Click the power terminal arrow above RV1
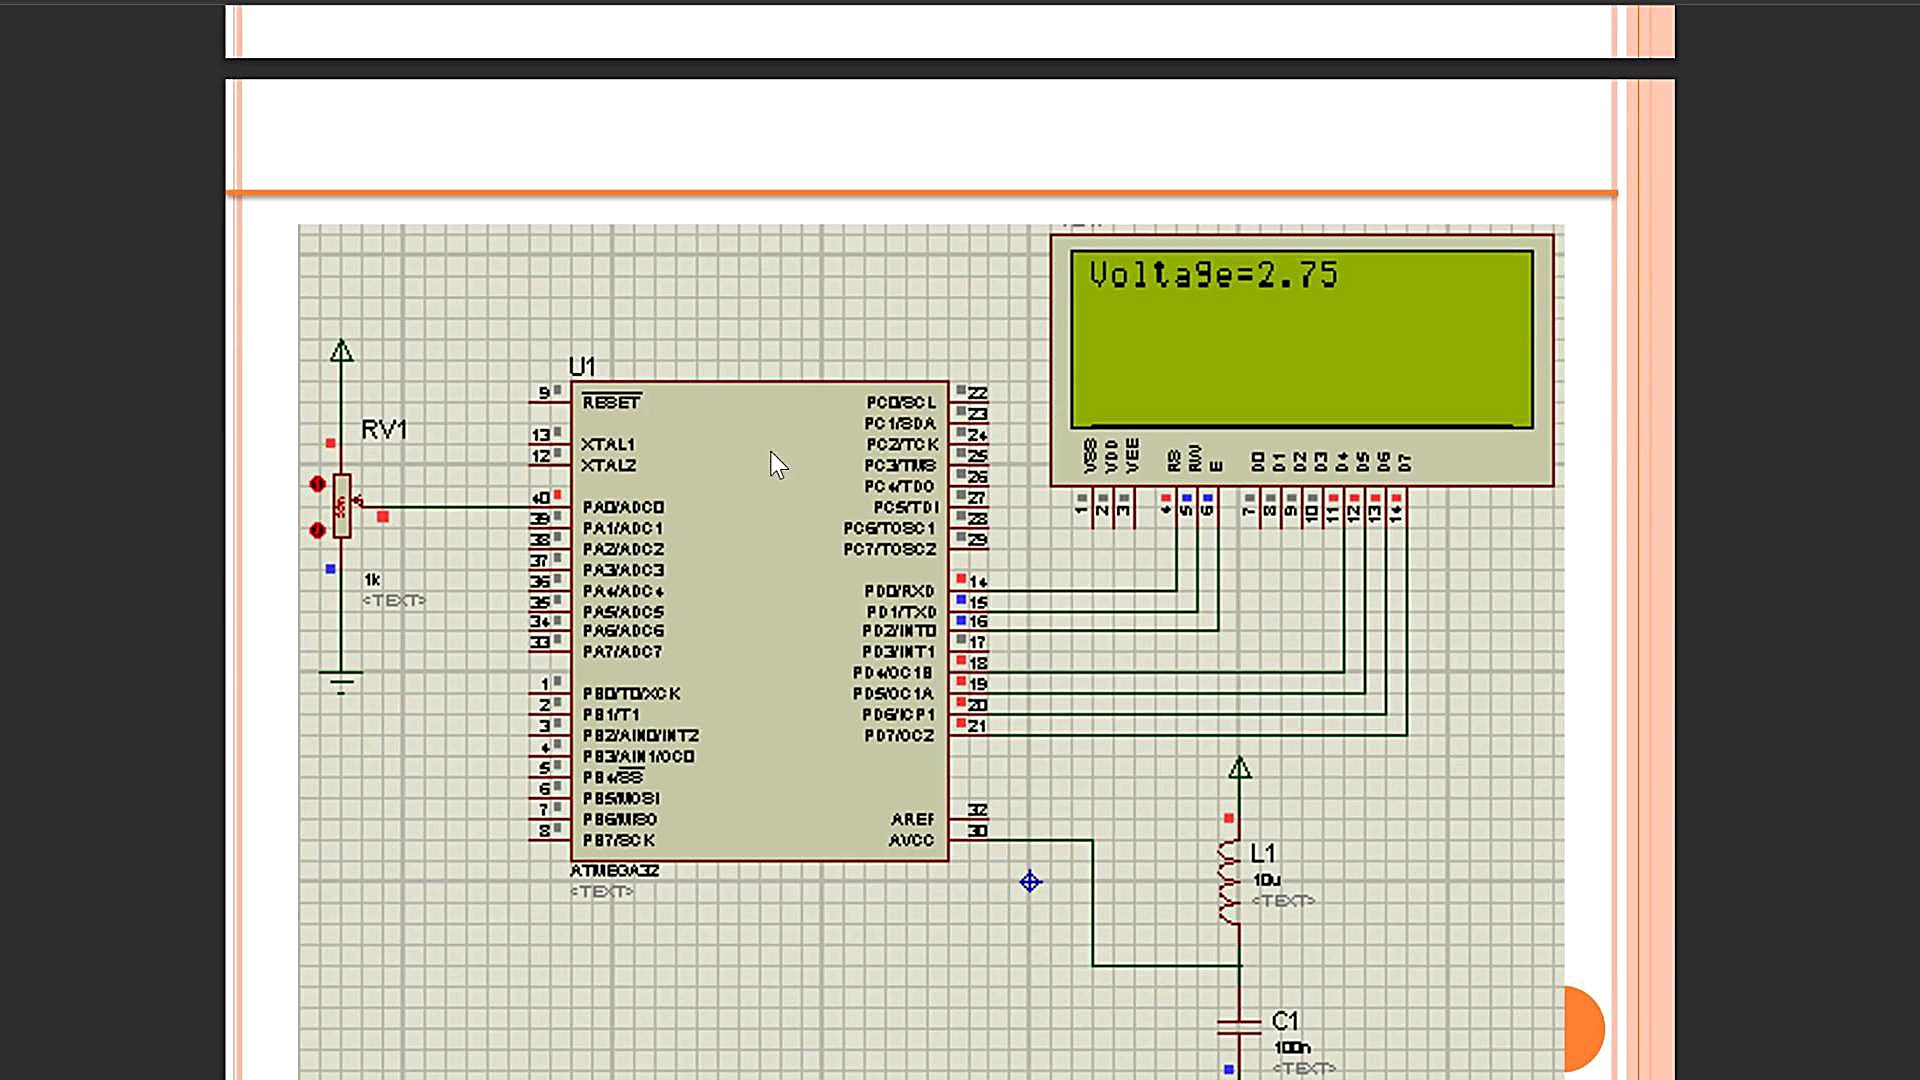Image resolution: width=1920 pixels, height=1080 pixels. pyautogui.click(x=341, y=351)
